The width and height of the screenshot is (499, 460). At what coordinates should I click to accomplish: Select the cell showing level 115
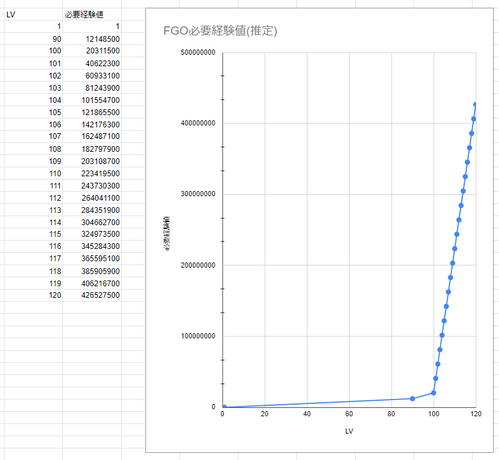[33, 234]
